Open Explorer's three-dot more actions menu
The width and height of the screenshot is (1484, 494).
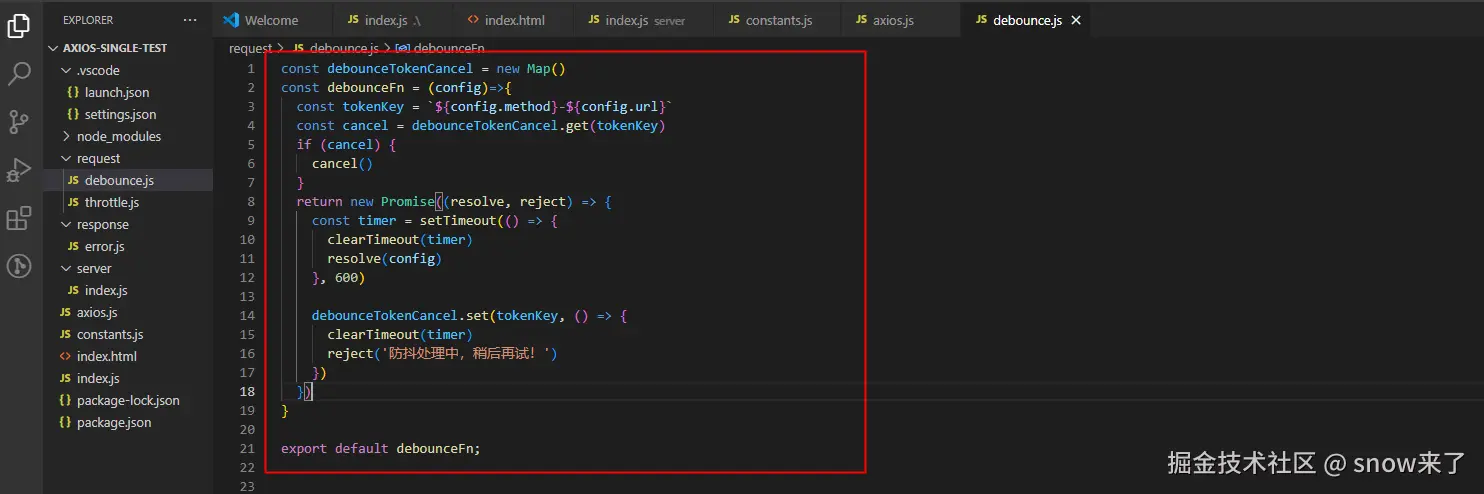[190, 20]
